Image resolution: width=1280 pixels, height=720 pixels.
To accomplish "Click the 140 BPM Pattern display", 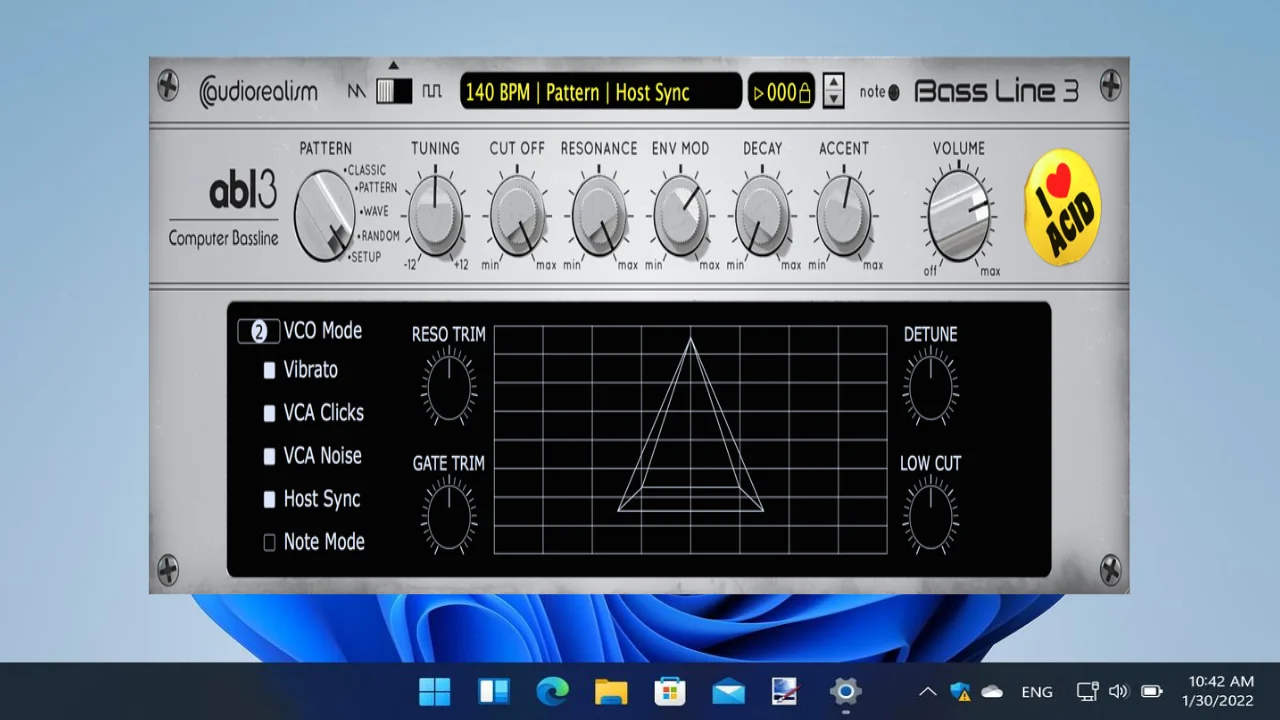I will (x=601, y=92).
